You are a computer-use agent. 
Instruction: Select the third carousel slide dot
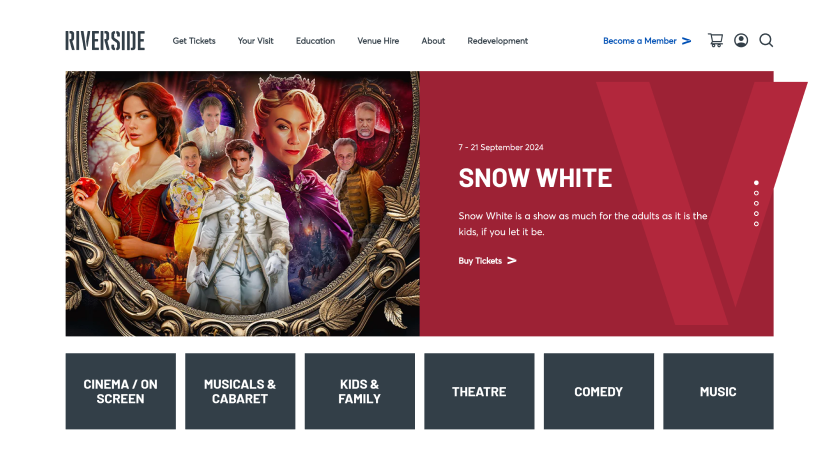tap(756, 203)
